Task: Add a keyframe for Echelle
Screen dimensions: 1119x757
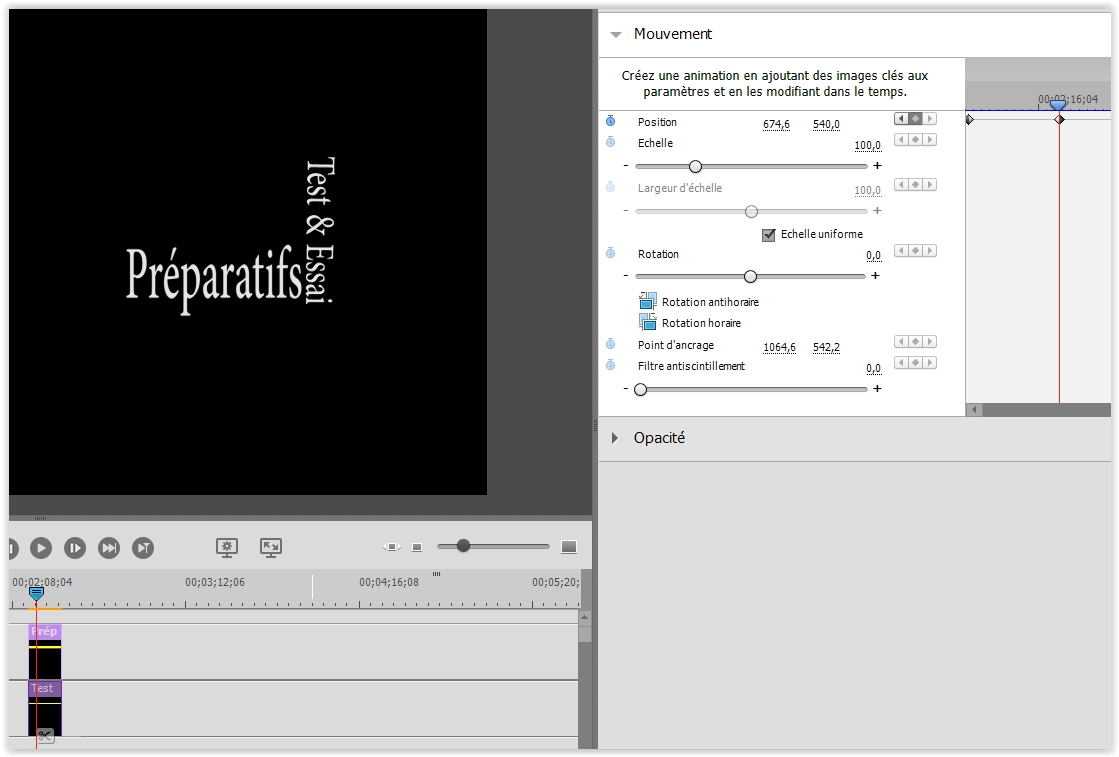Action: (x=915, y=140)
